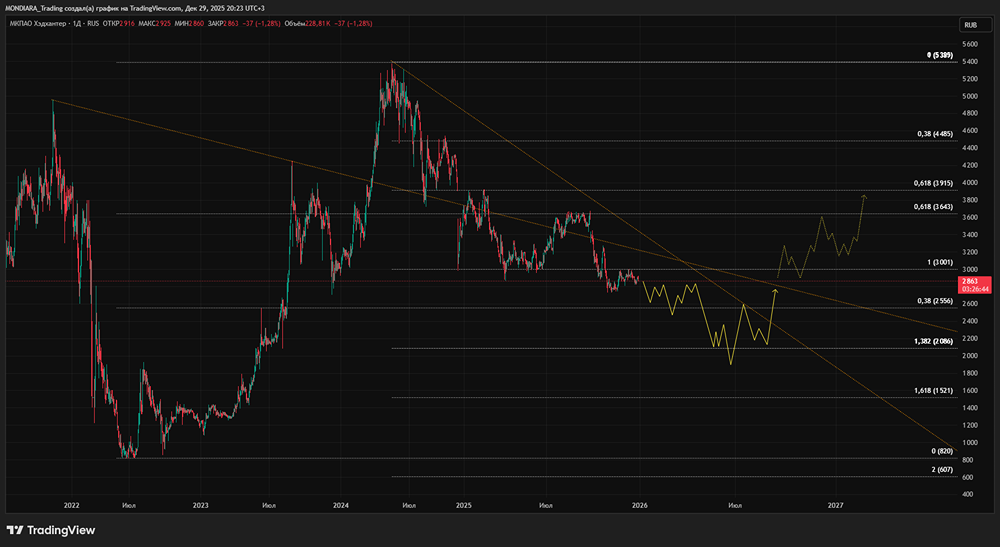Click the 2022 label on time axis
Image resolution: width=1000 pixels, height=547 pixels.
[71, 506]
